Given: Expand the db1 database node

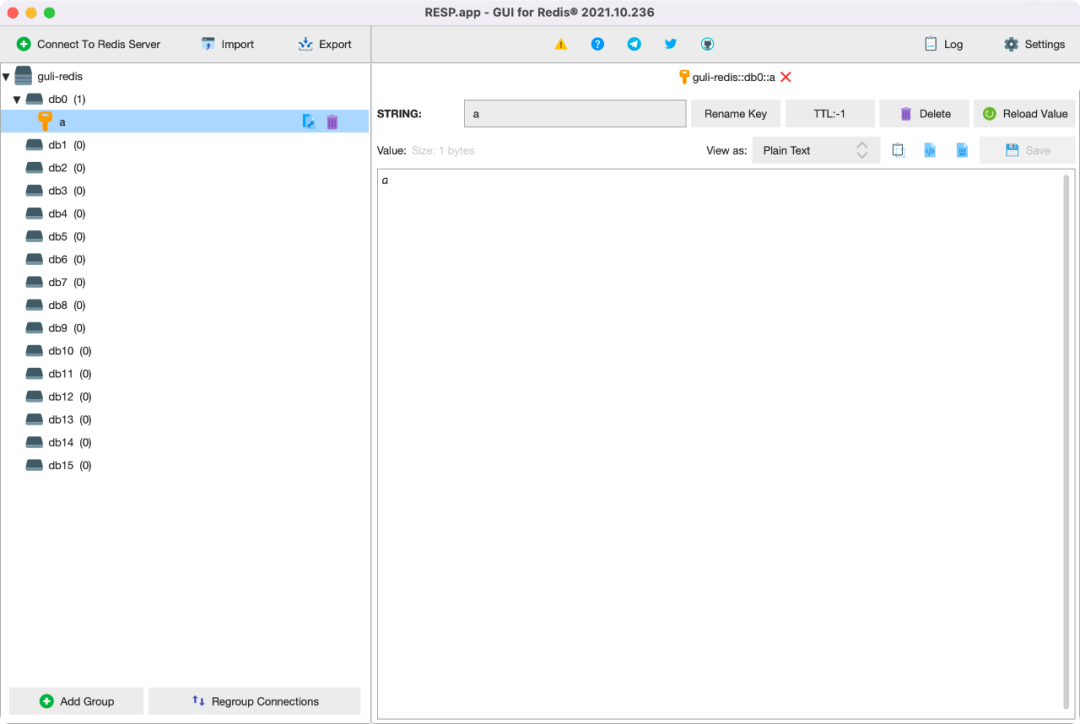Looking at the screenshot, I should pos(55,144).
